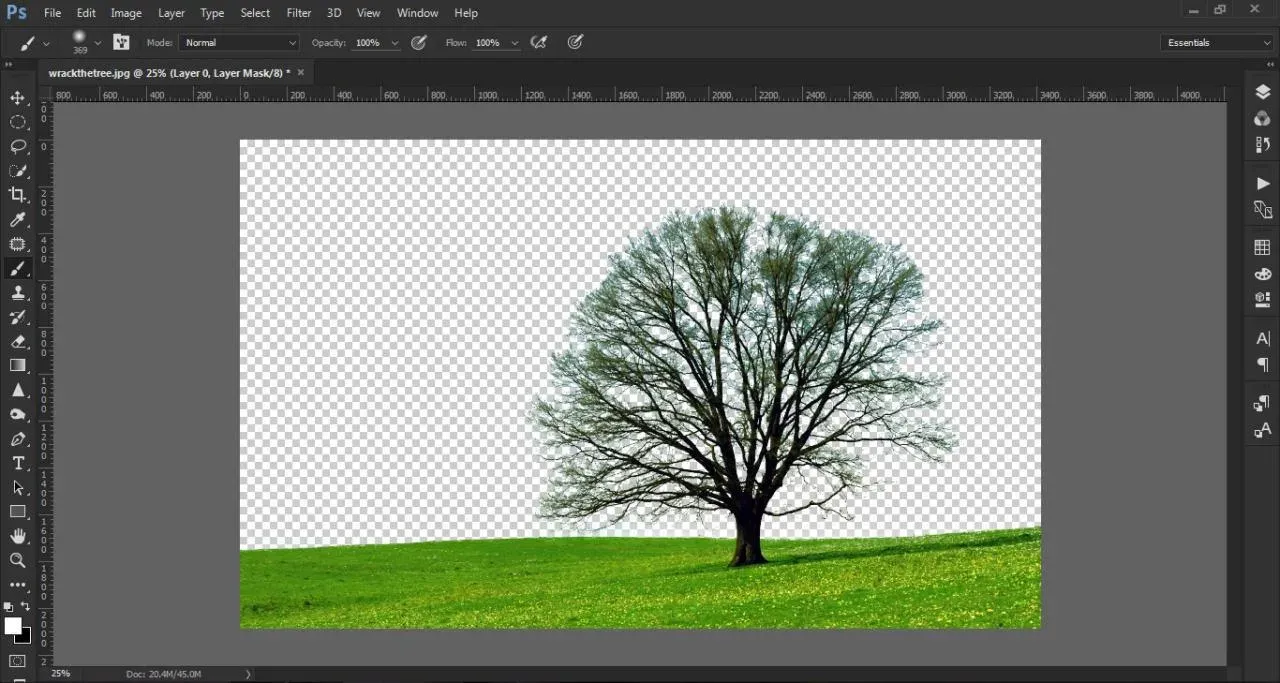Open the Swatches grid panel icon

[1263, 248]
